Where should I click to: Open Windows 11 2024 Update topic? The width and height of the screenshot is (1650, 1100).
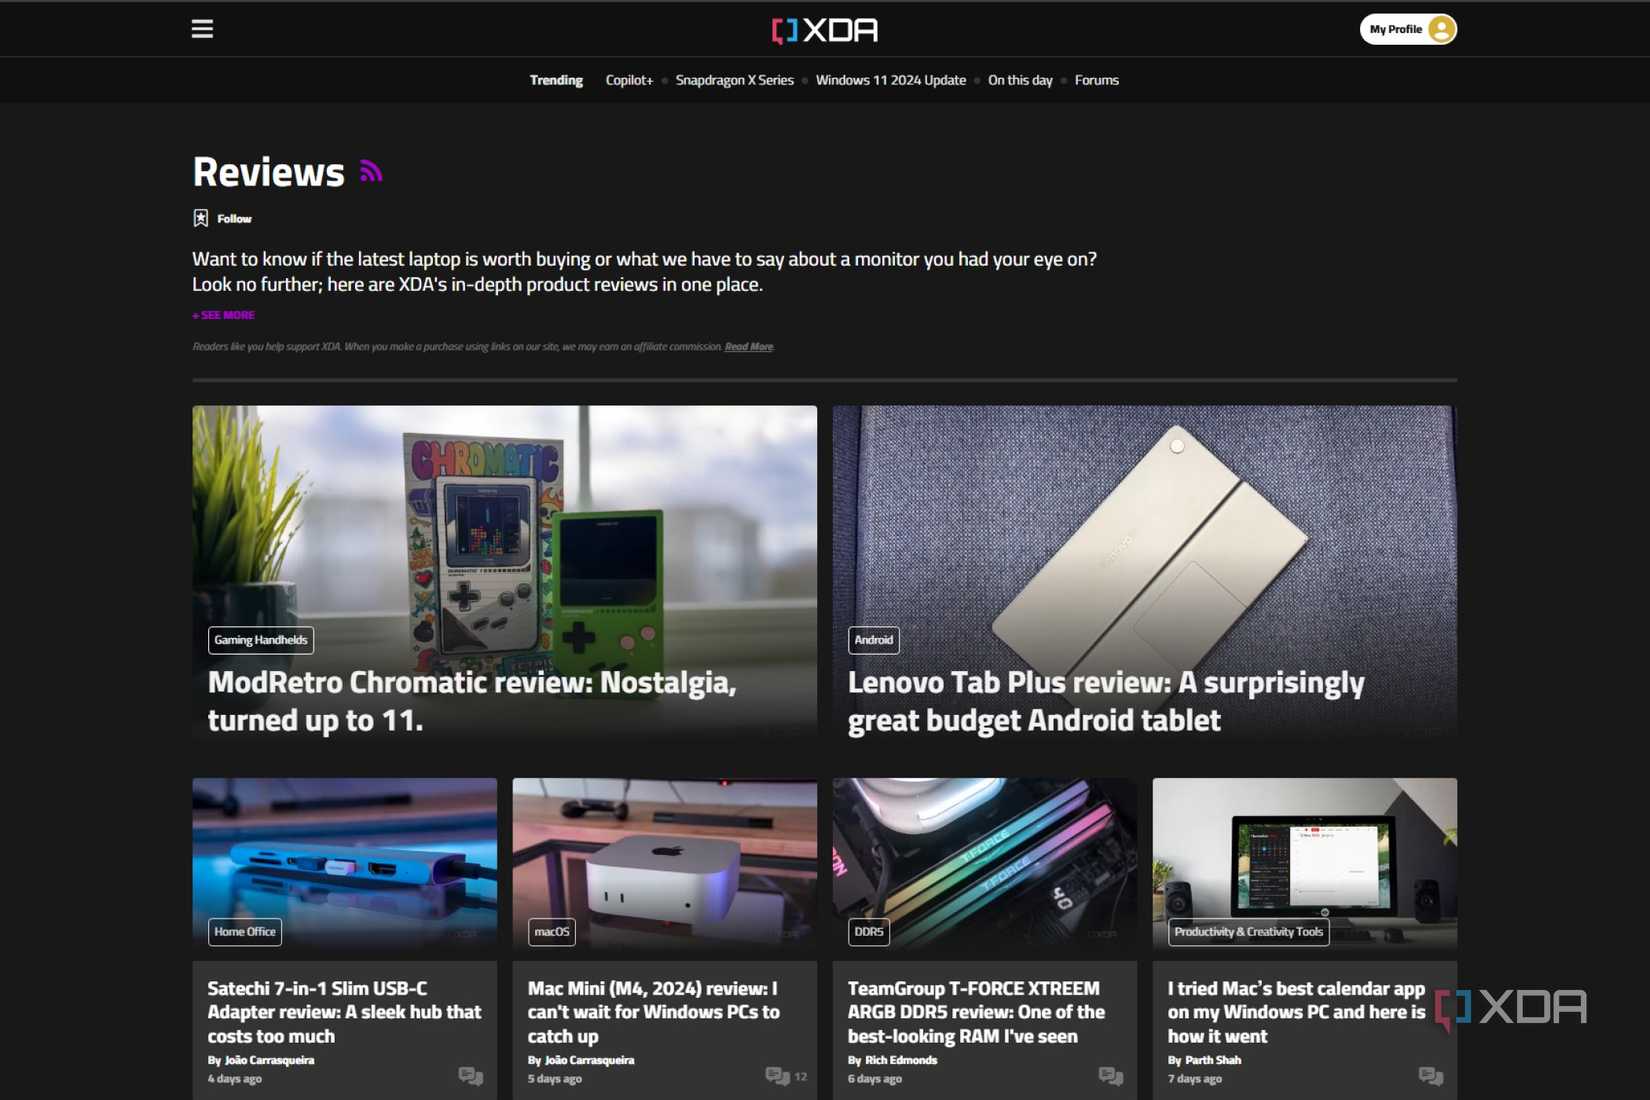(x=891, y=80)
